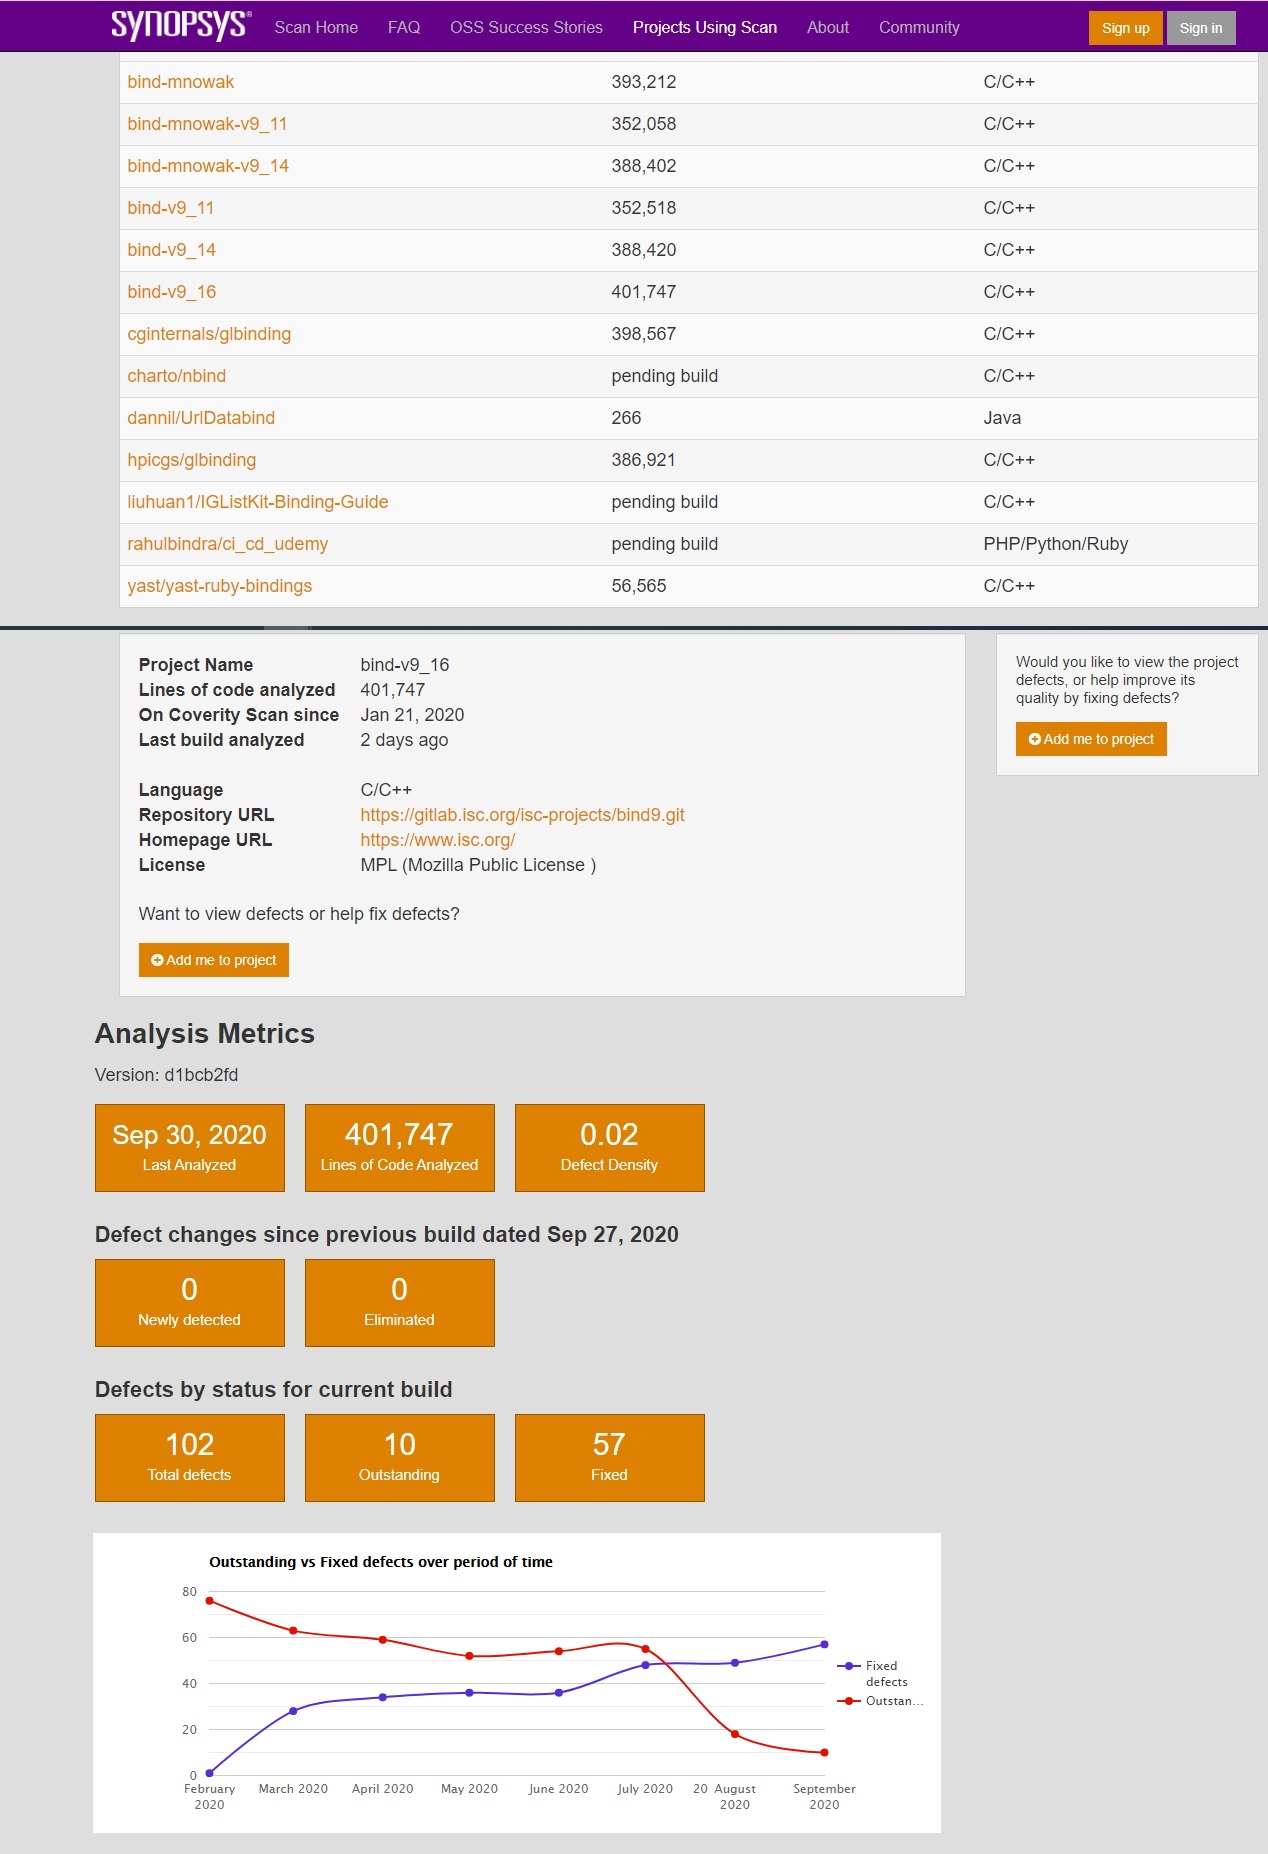The image size is (1268, 1854).
Task: Go to OSS Success Stories
Action: pyautogui.click(x=526, y=27)
